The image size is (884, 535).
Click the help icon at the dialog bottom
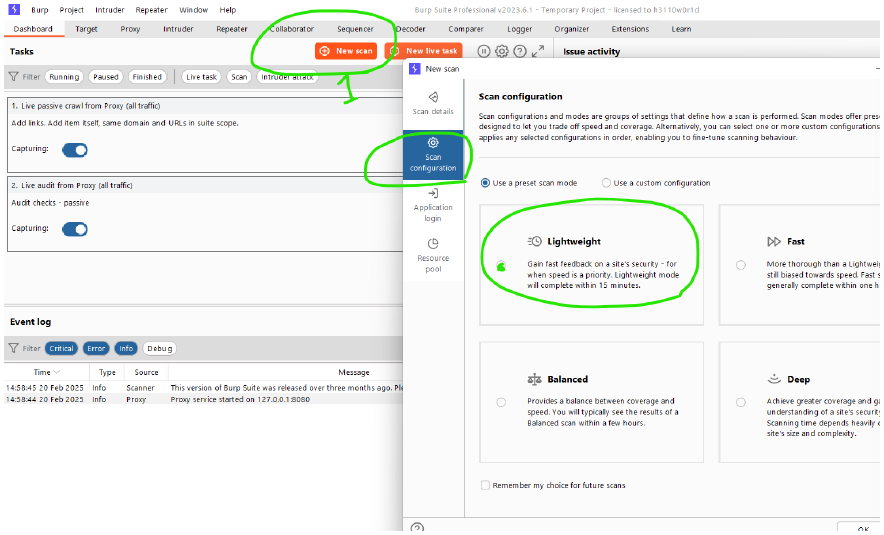click(x=417, y=528)
